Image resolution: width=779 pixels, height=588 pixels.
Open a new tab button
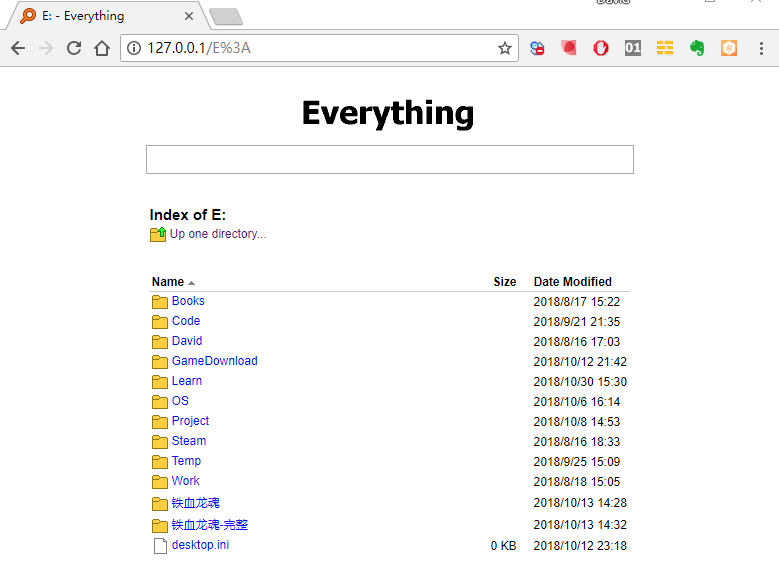click(226, 16)
